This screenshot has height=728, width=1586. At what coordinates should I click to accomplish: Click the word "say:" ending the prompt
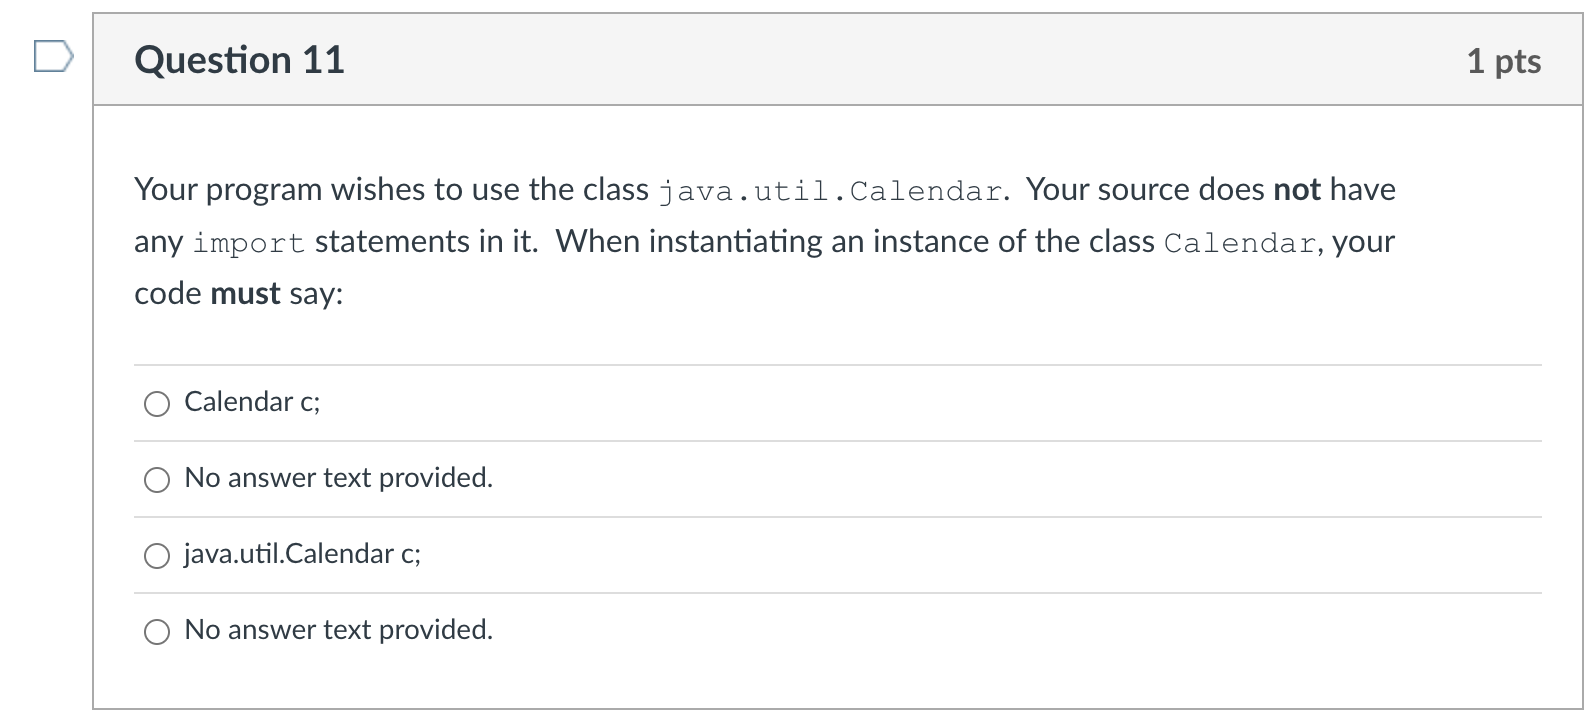coord(316,294)
